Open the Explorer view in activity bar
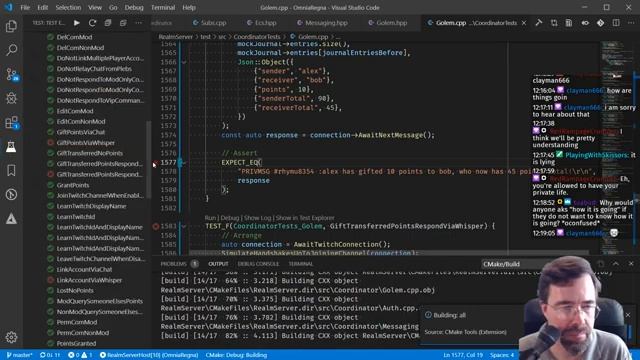The image size is (640, 360). pyautogui.click(x=11, y=27)
